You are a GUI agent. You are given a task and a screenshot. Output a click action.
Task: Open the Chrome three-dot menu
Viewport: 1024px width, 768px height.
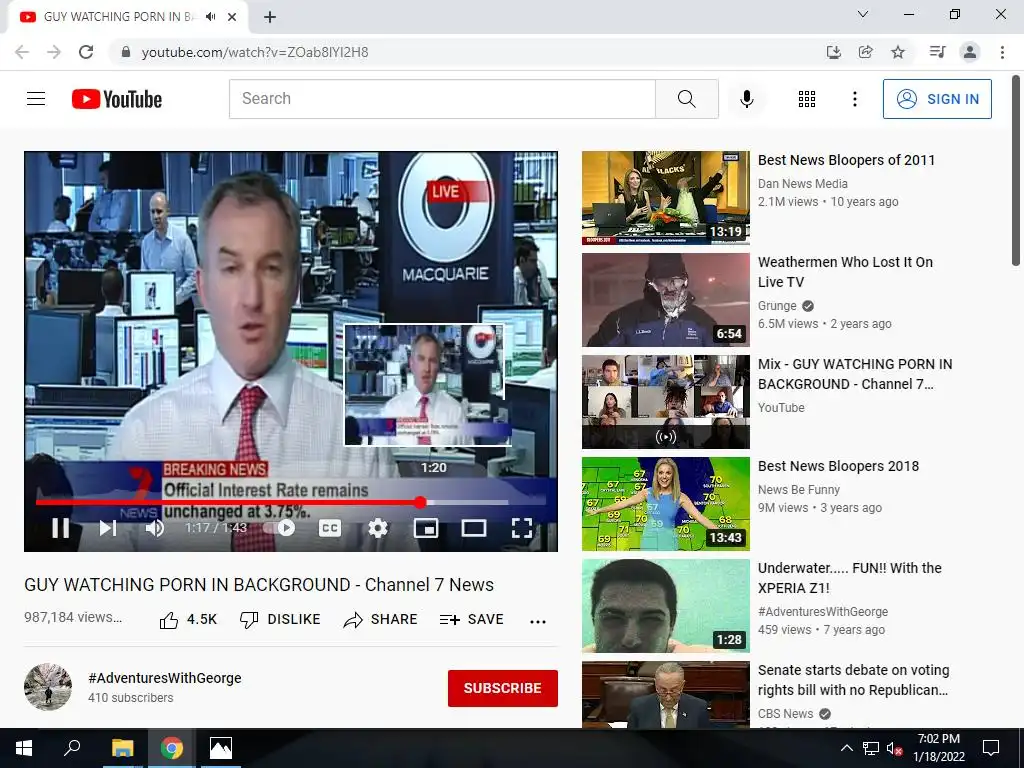1002,52
